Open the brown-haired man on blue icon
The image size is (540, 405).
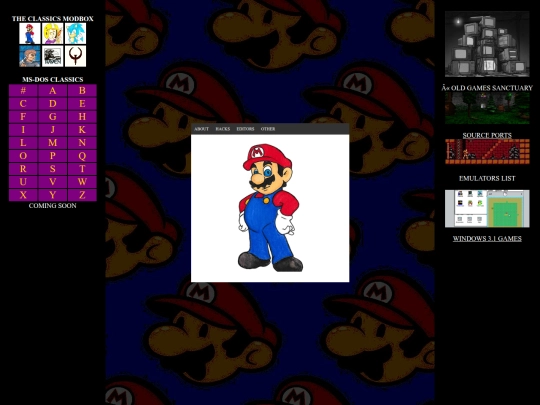point(30,56)
